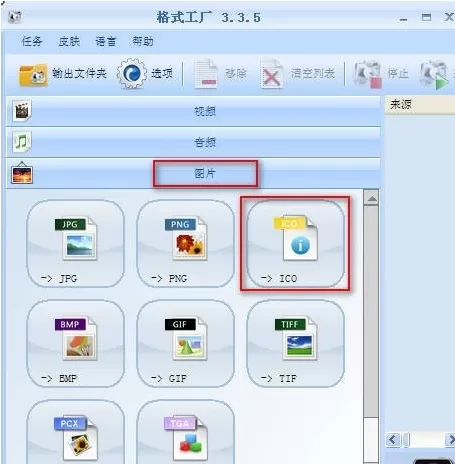Select the -> JPG conversion icon
This screenshot has width=455, height=464.
(75, 244)
